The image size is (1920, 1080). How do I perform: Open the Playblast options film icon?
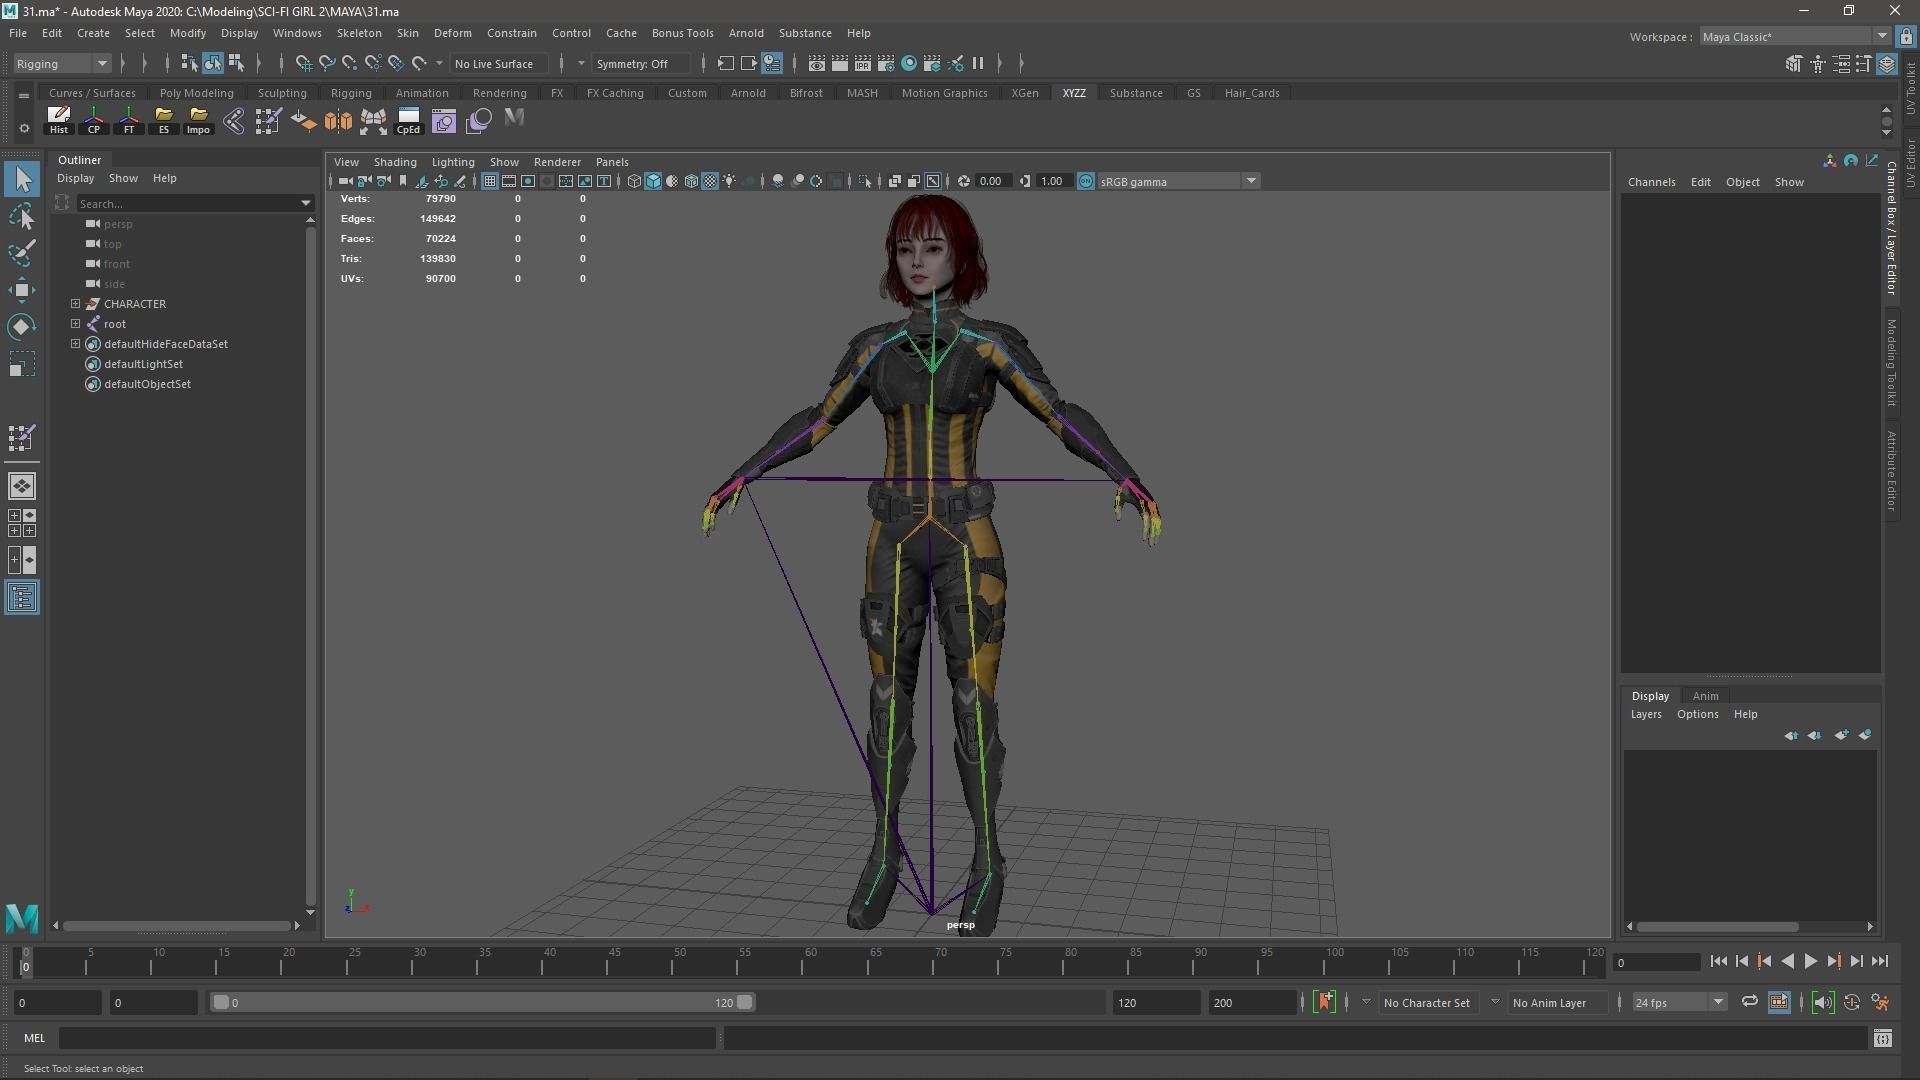pyautogui.click(x=1779, y=1002)
